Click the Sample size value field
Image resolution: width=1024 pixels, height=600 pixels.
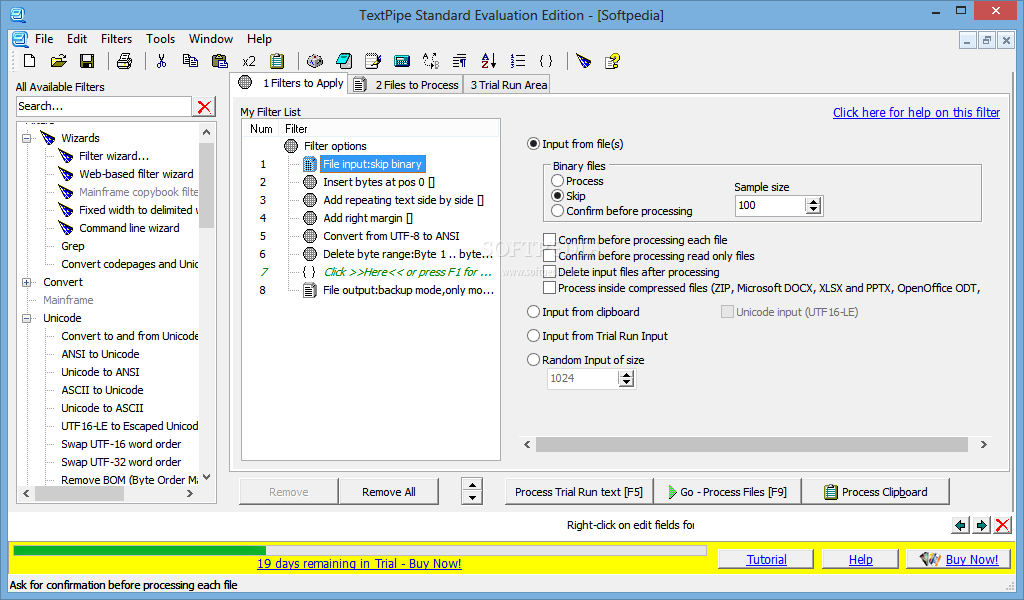770,206
